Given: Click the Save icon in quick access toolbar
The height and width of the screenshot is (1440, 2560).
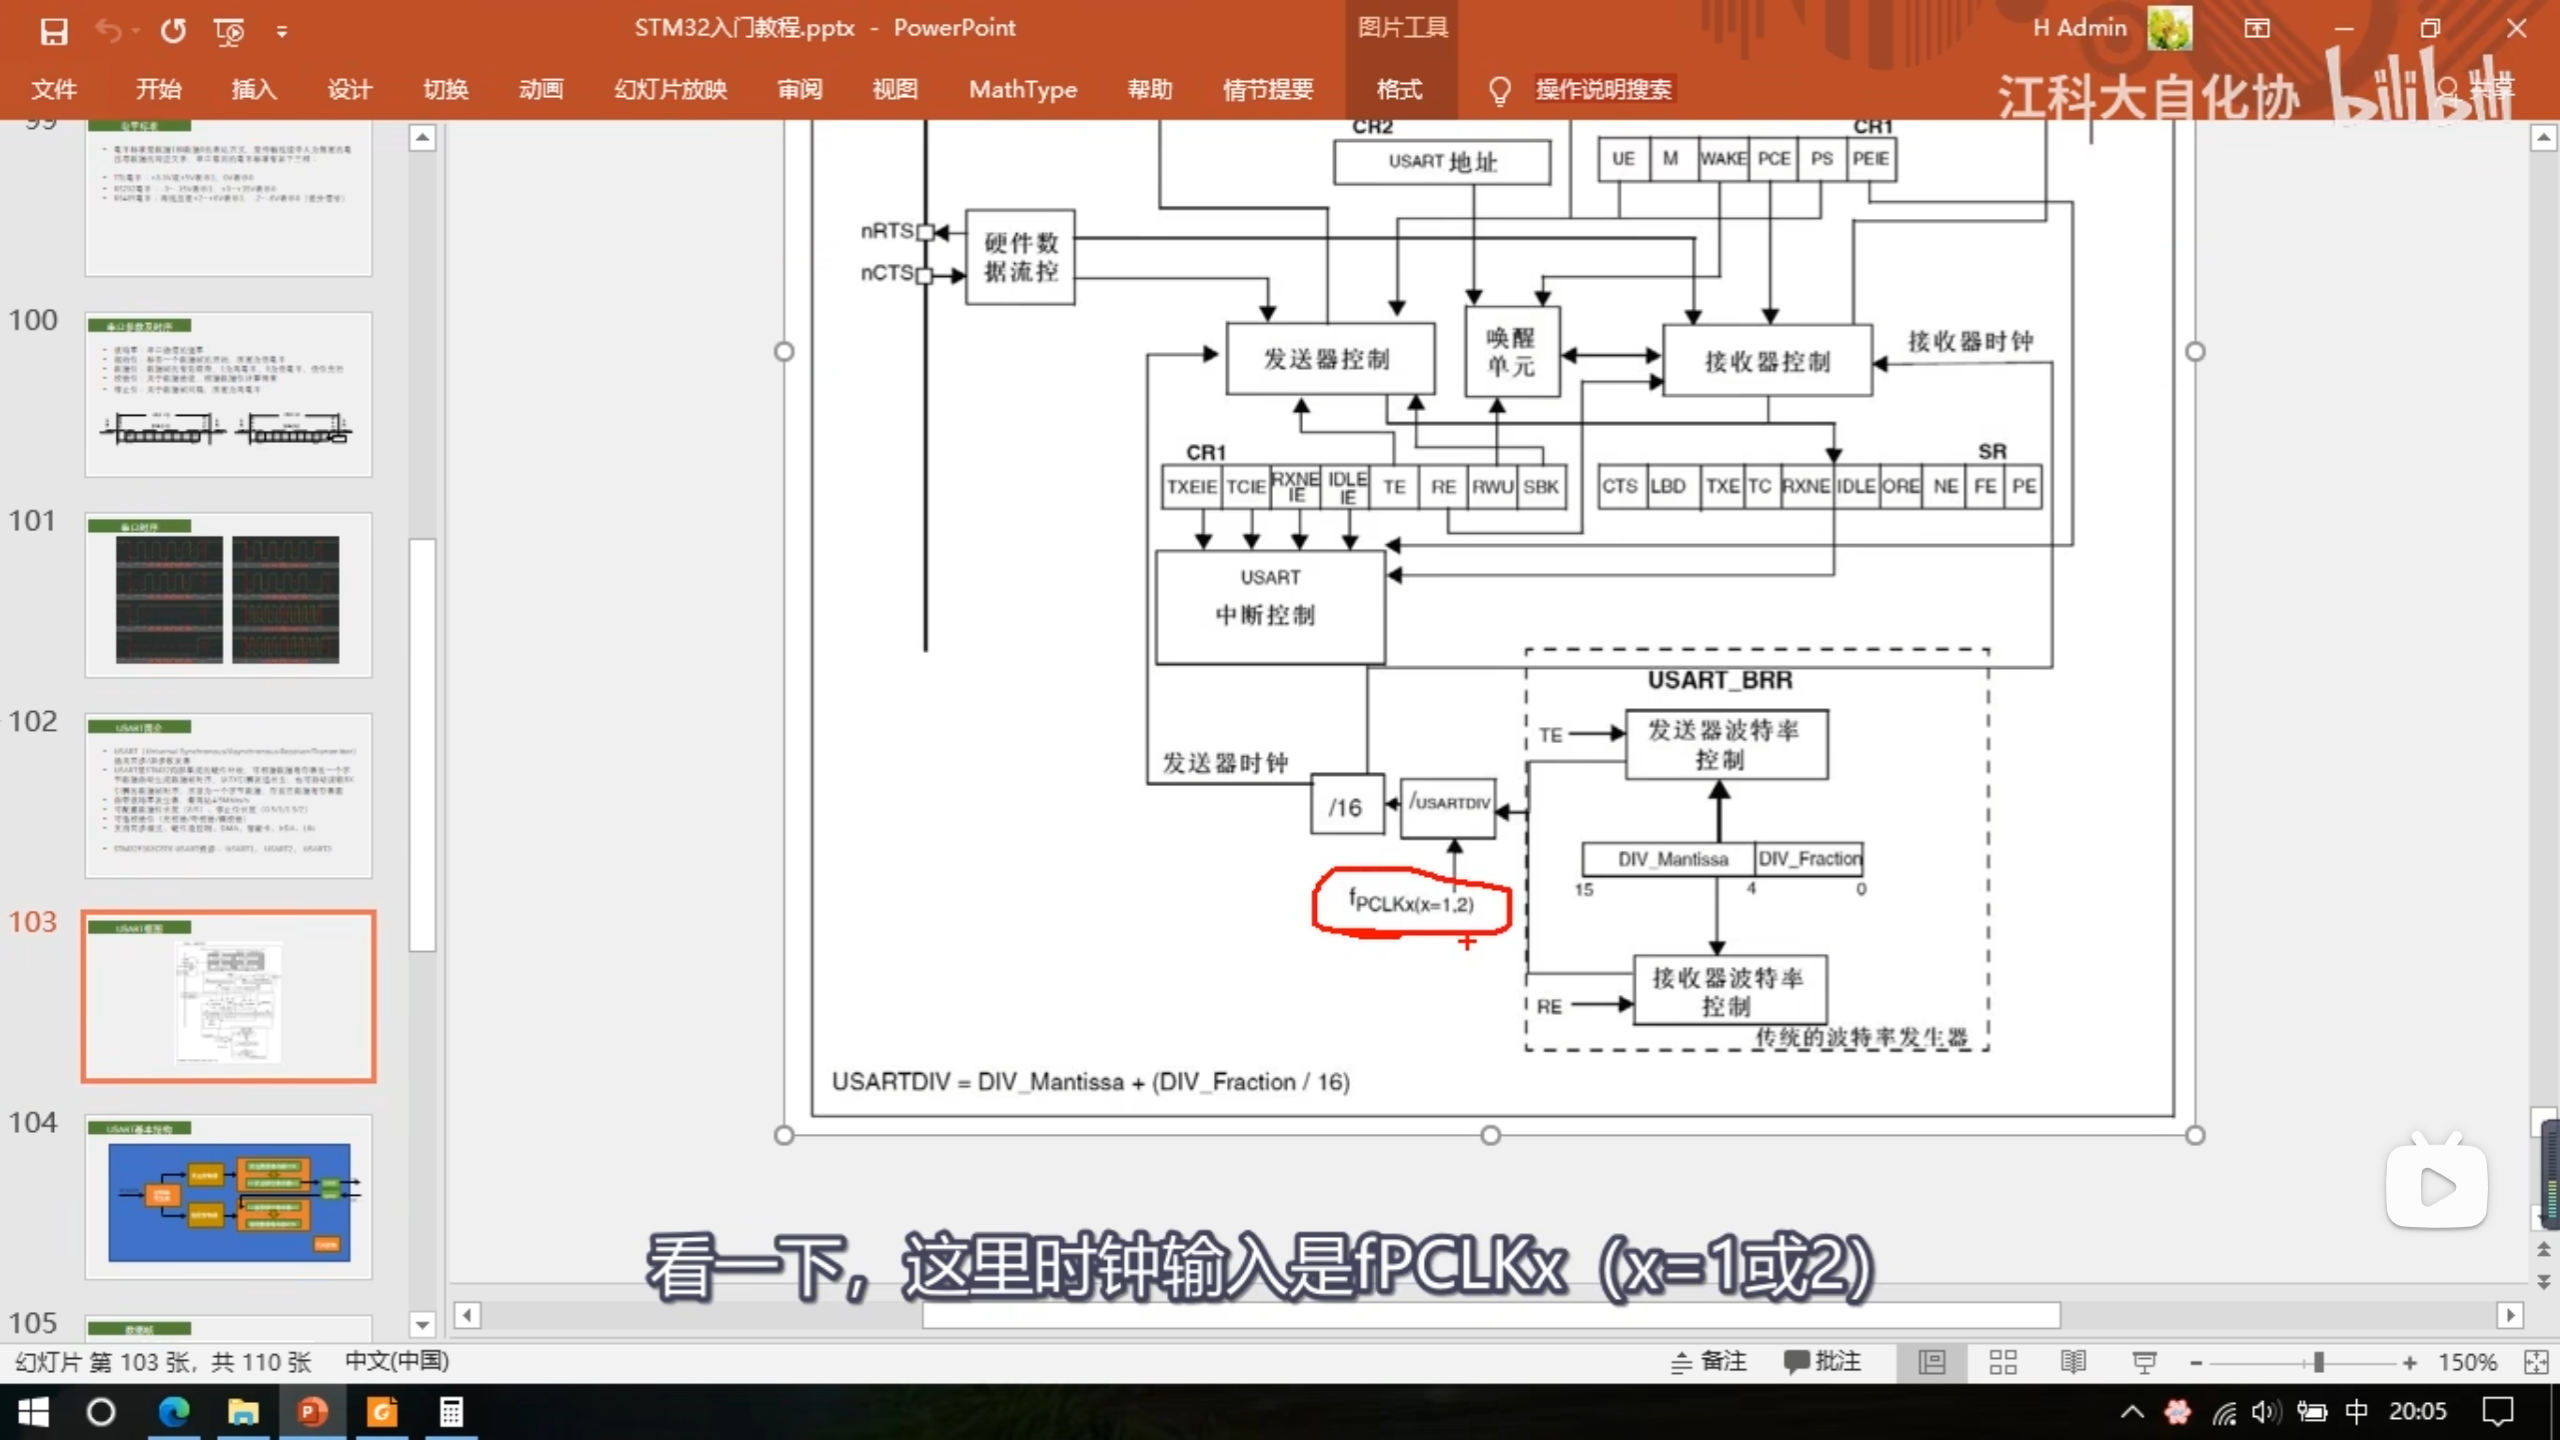Looking at the screenshot, I should pyautogui.click(x=53, y=31).
